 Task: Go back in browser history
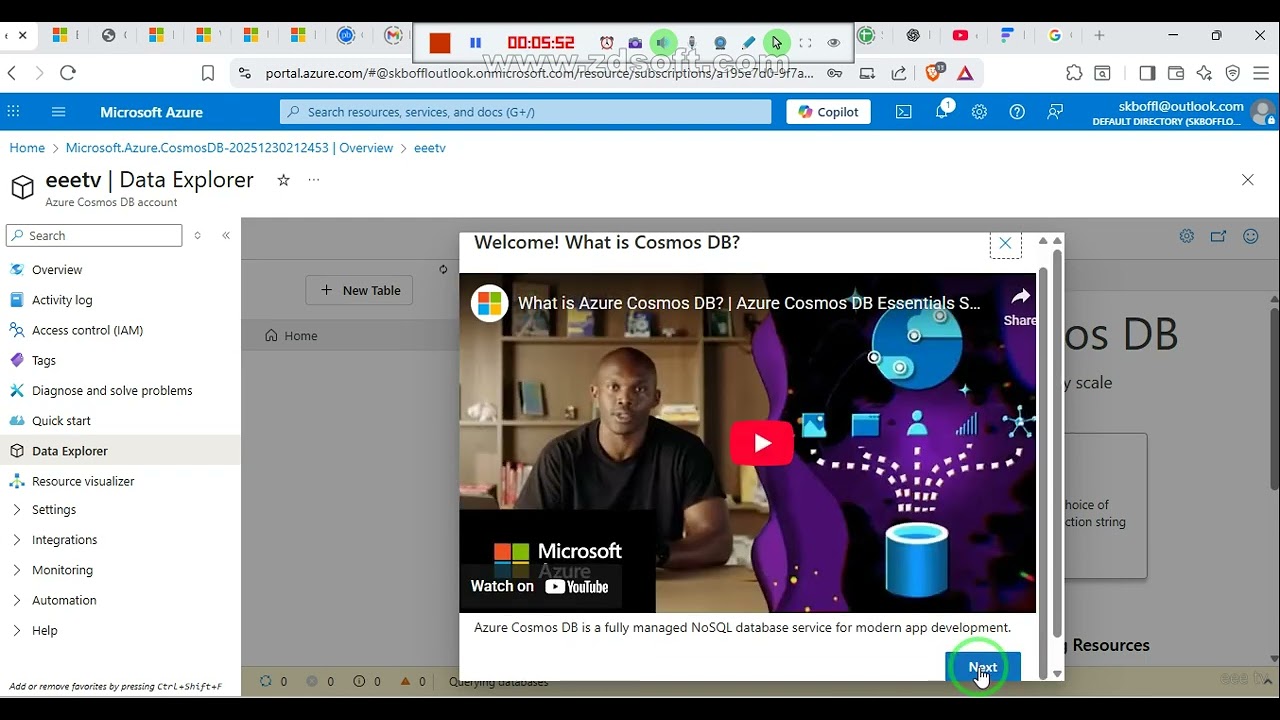(x=12, y=73)
